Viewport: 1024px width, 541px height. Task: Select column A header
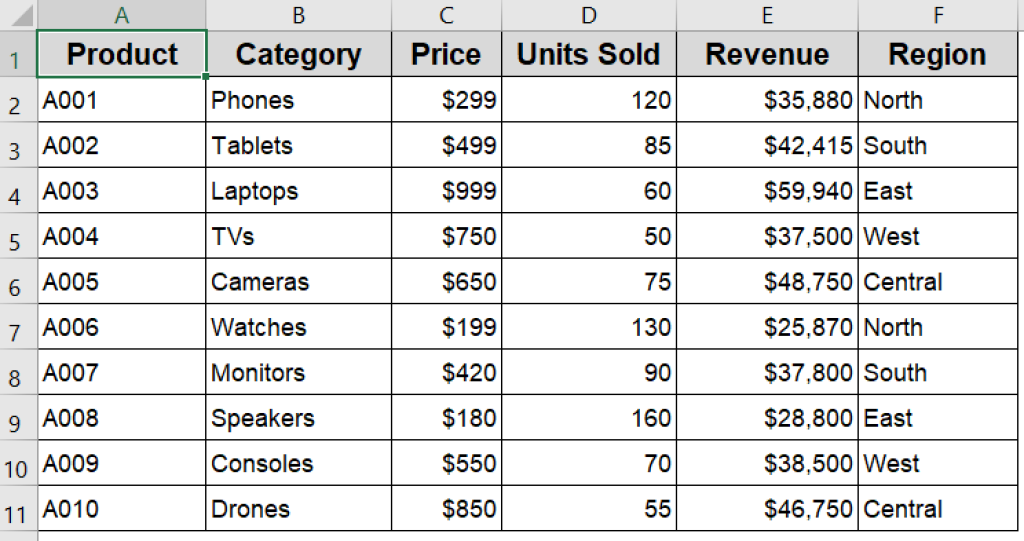tap(121, 15)
